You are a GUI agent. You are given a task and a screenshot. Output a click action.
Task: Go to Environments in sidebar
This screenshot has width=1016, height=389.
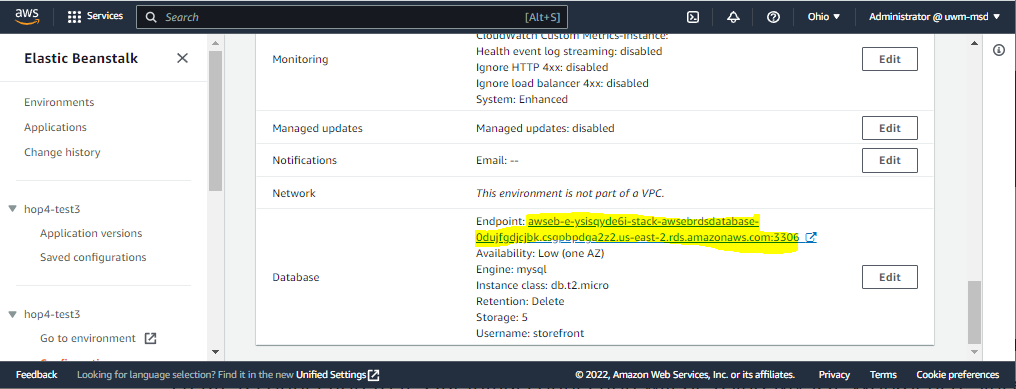coord(59,102)
